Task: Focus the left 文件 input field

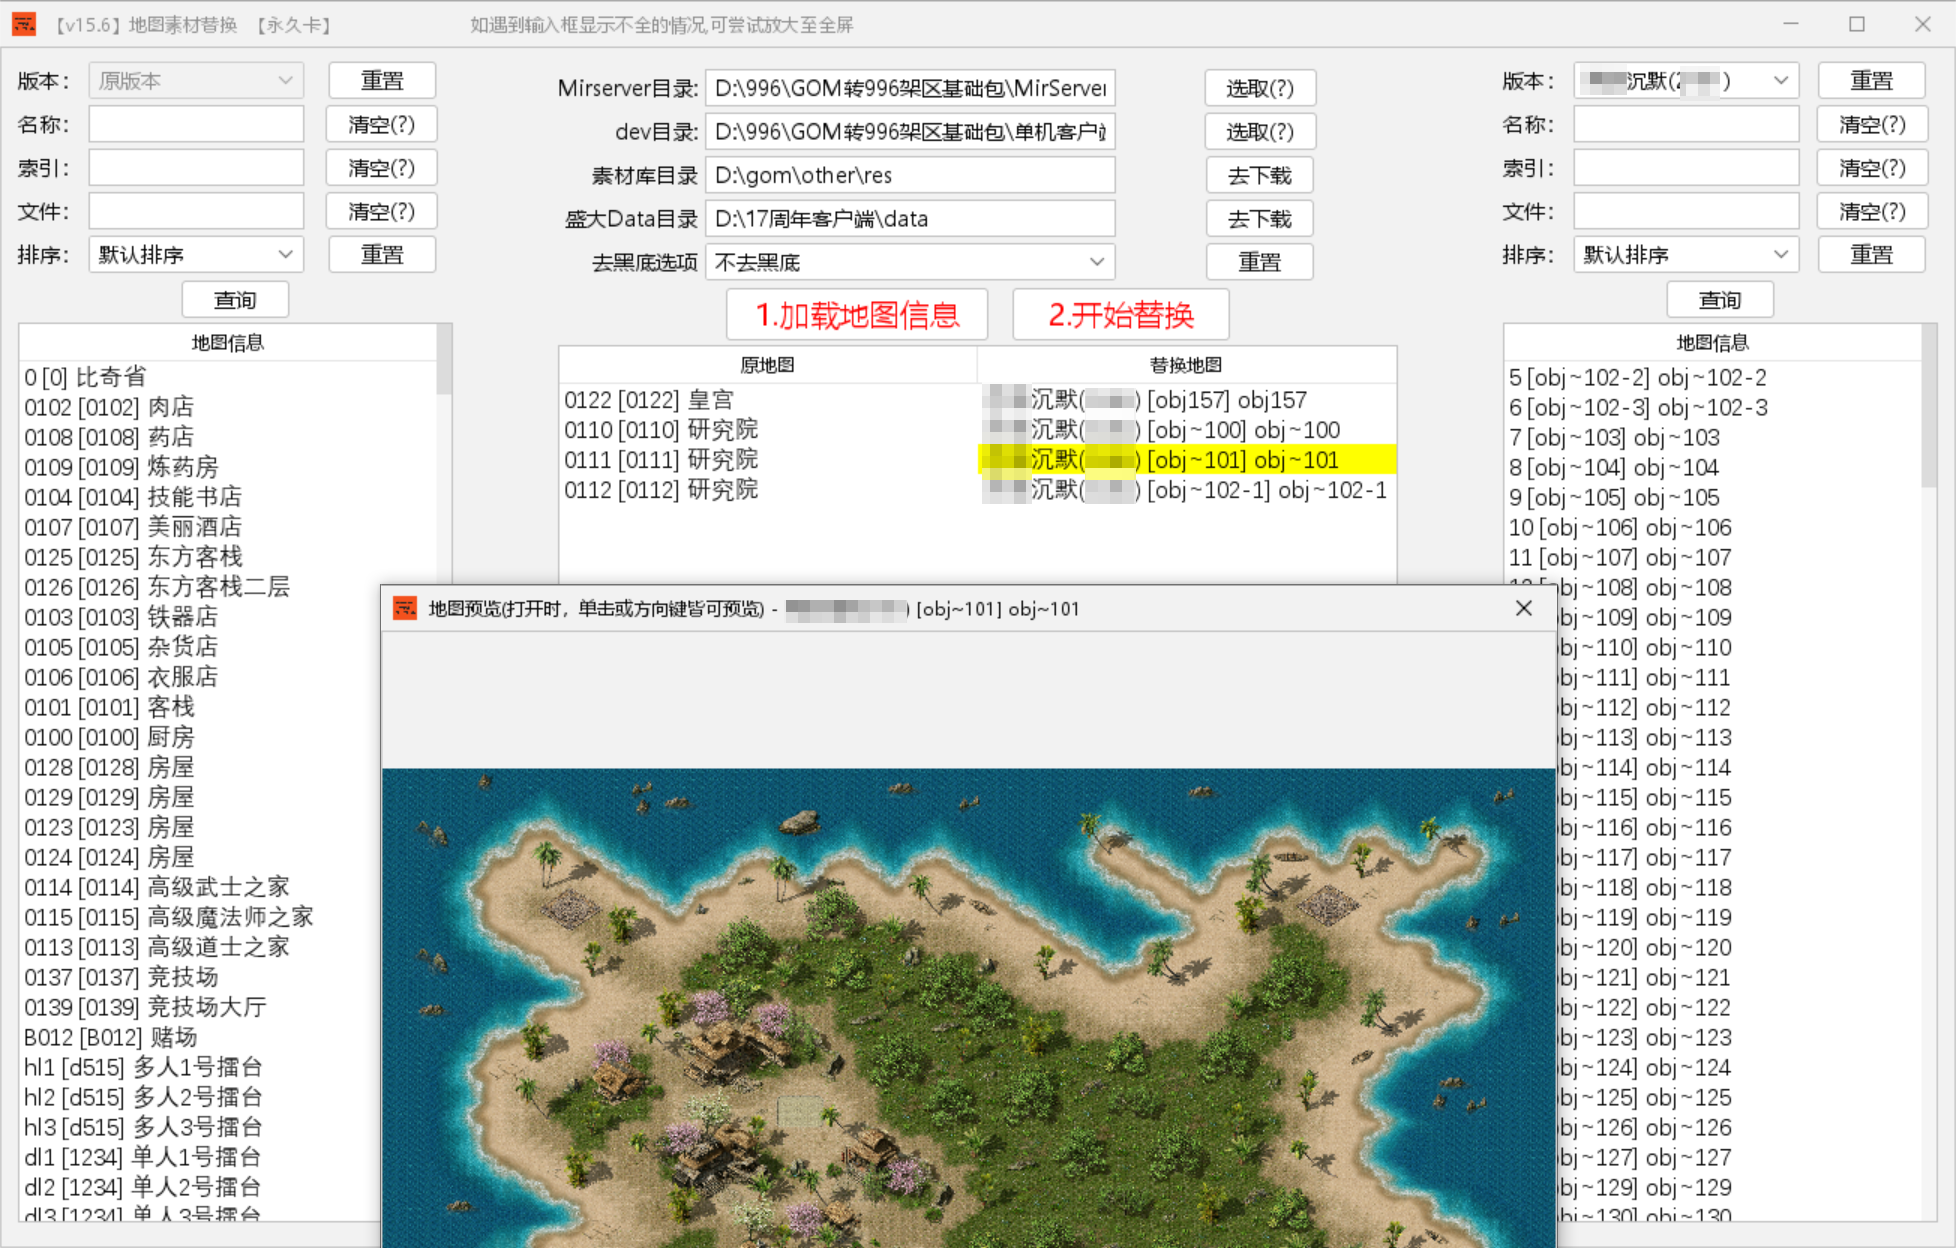Action: pyautogui.click(x=196, y=212)
